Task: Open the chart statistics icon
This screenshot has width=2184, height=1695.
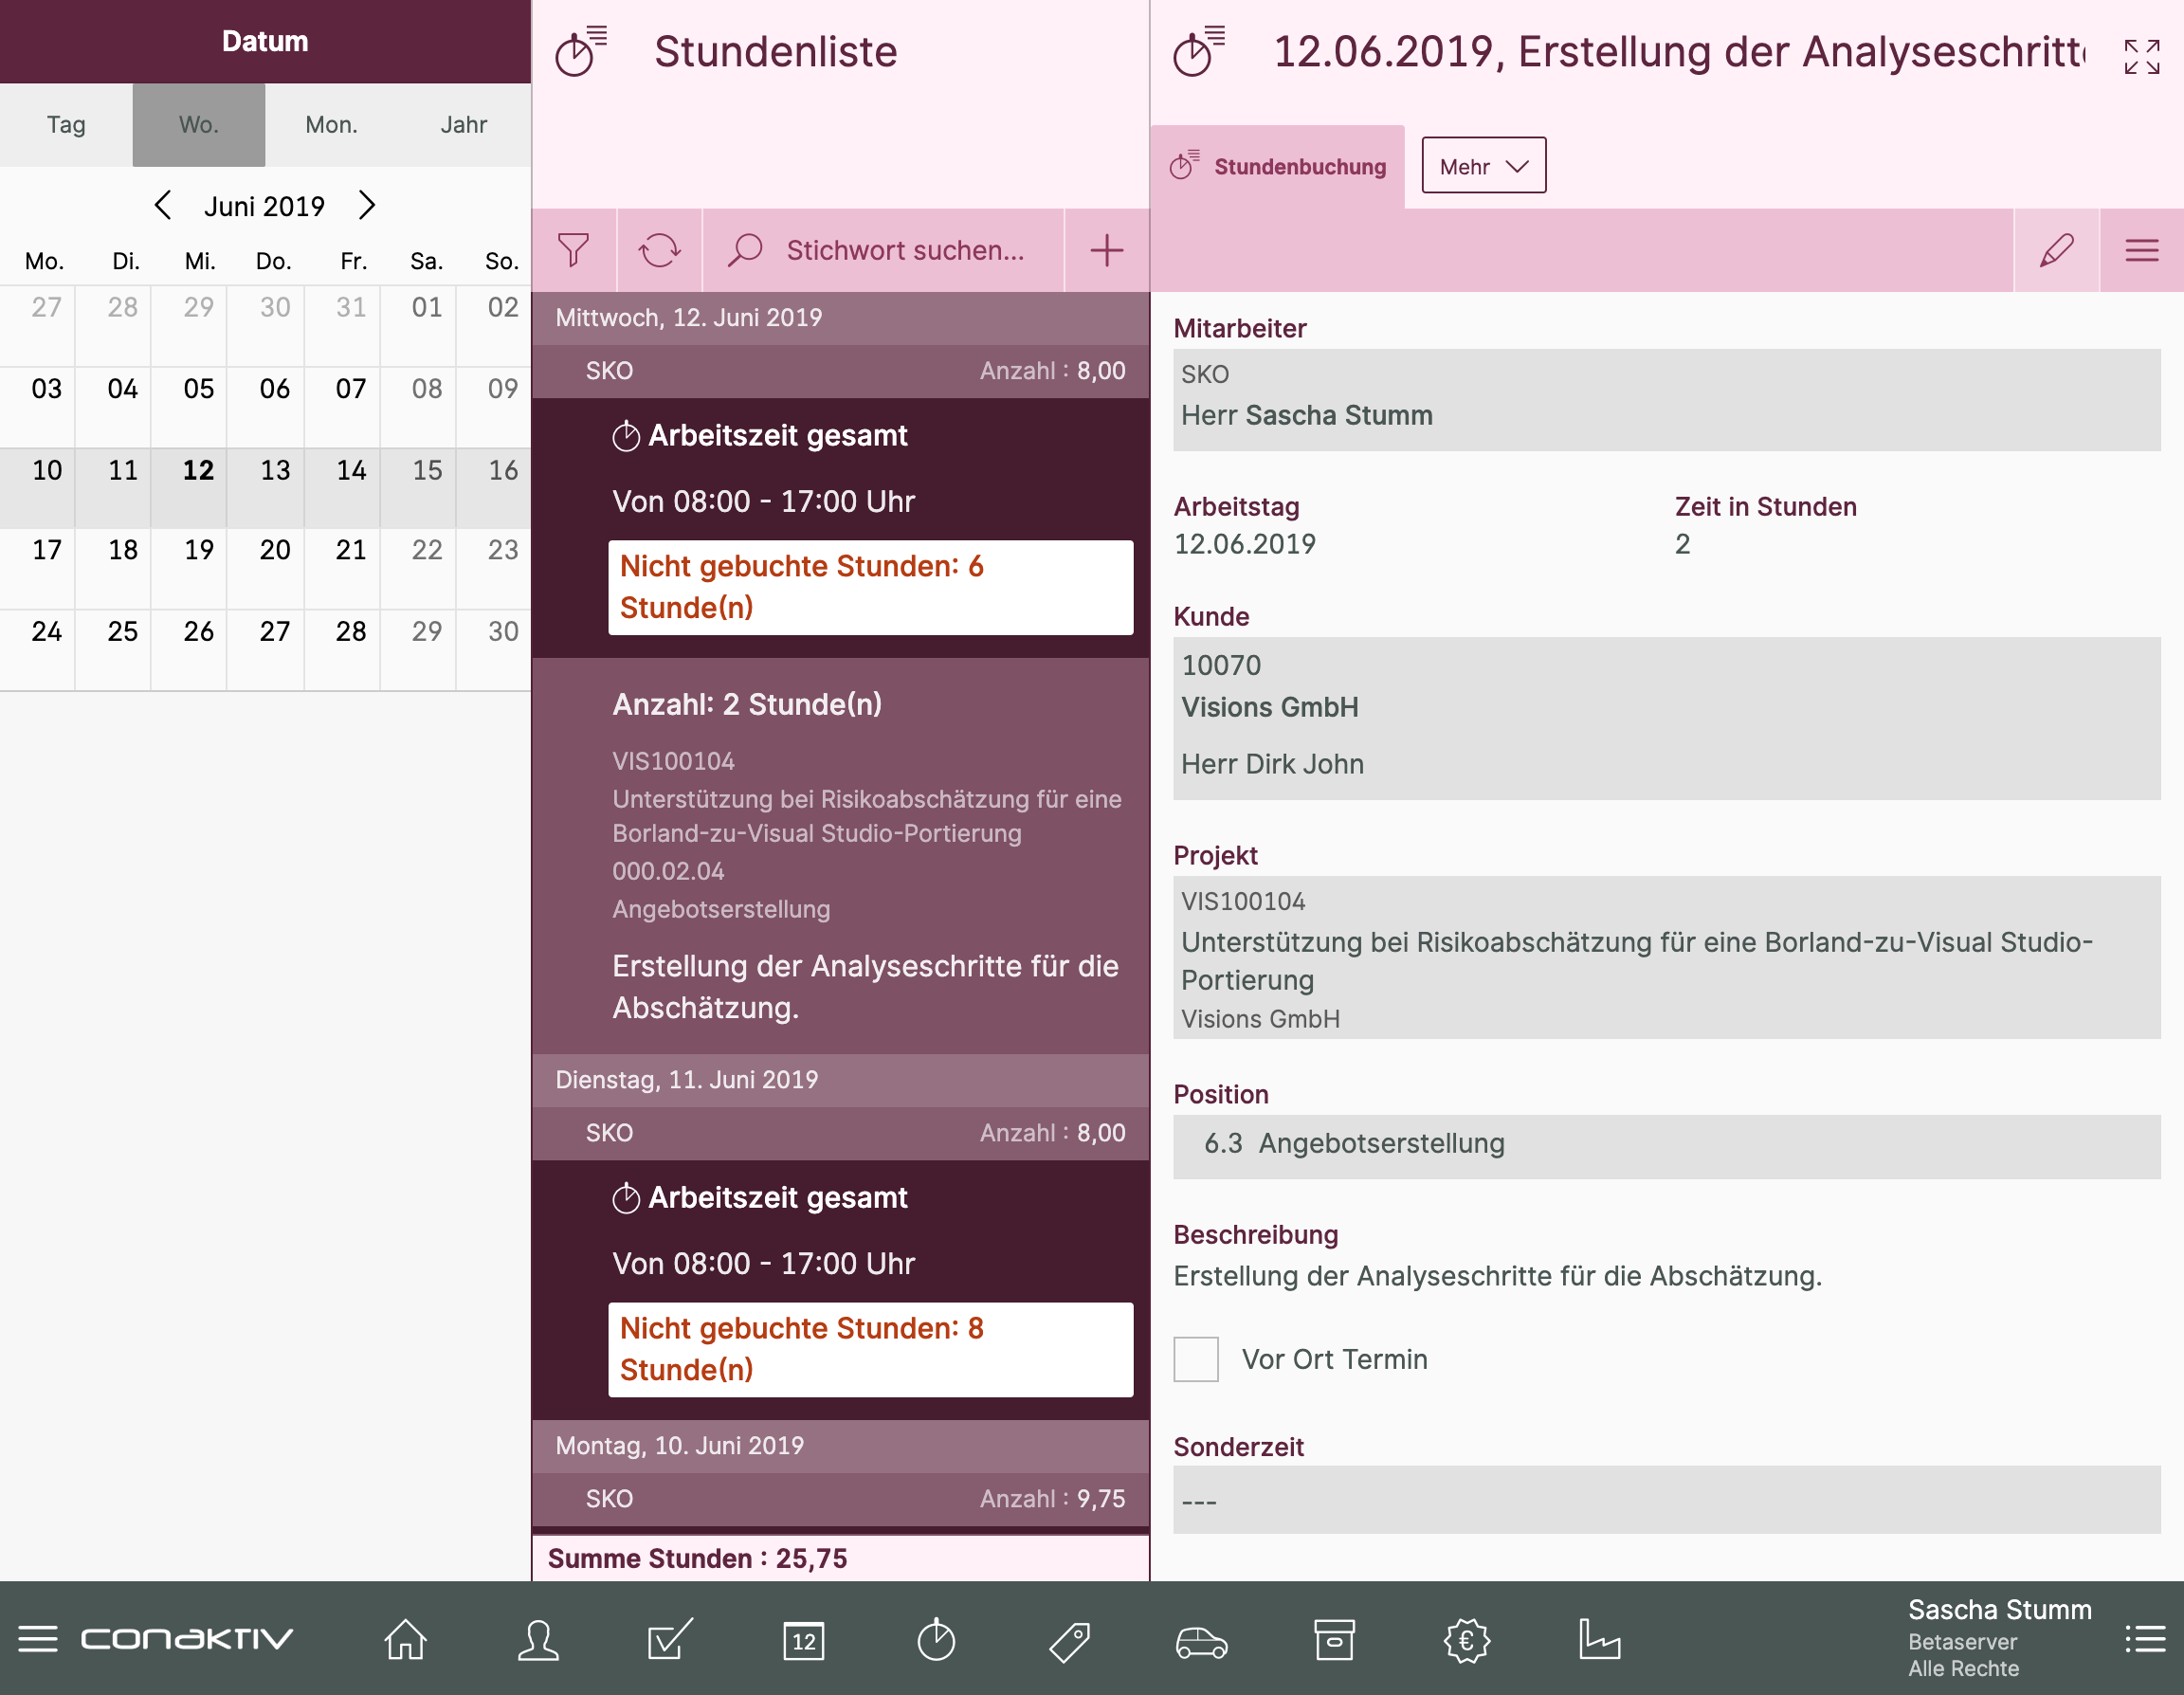Action: pos(1599,1640)
